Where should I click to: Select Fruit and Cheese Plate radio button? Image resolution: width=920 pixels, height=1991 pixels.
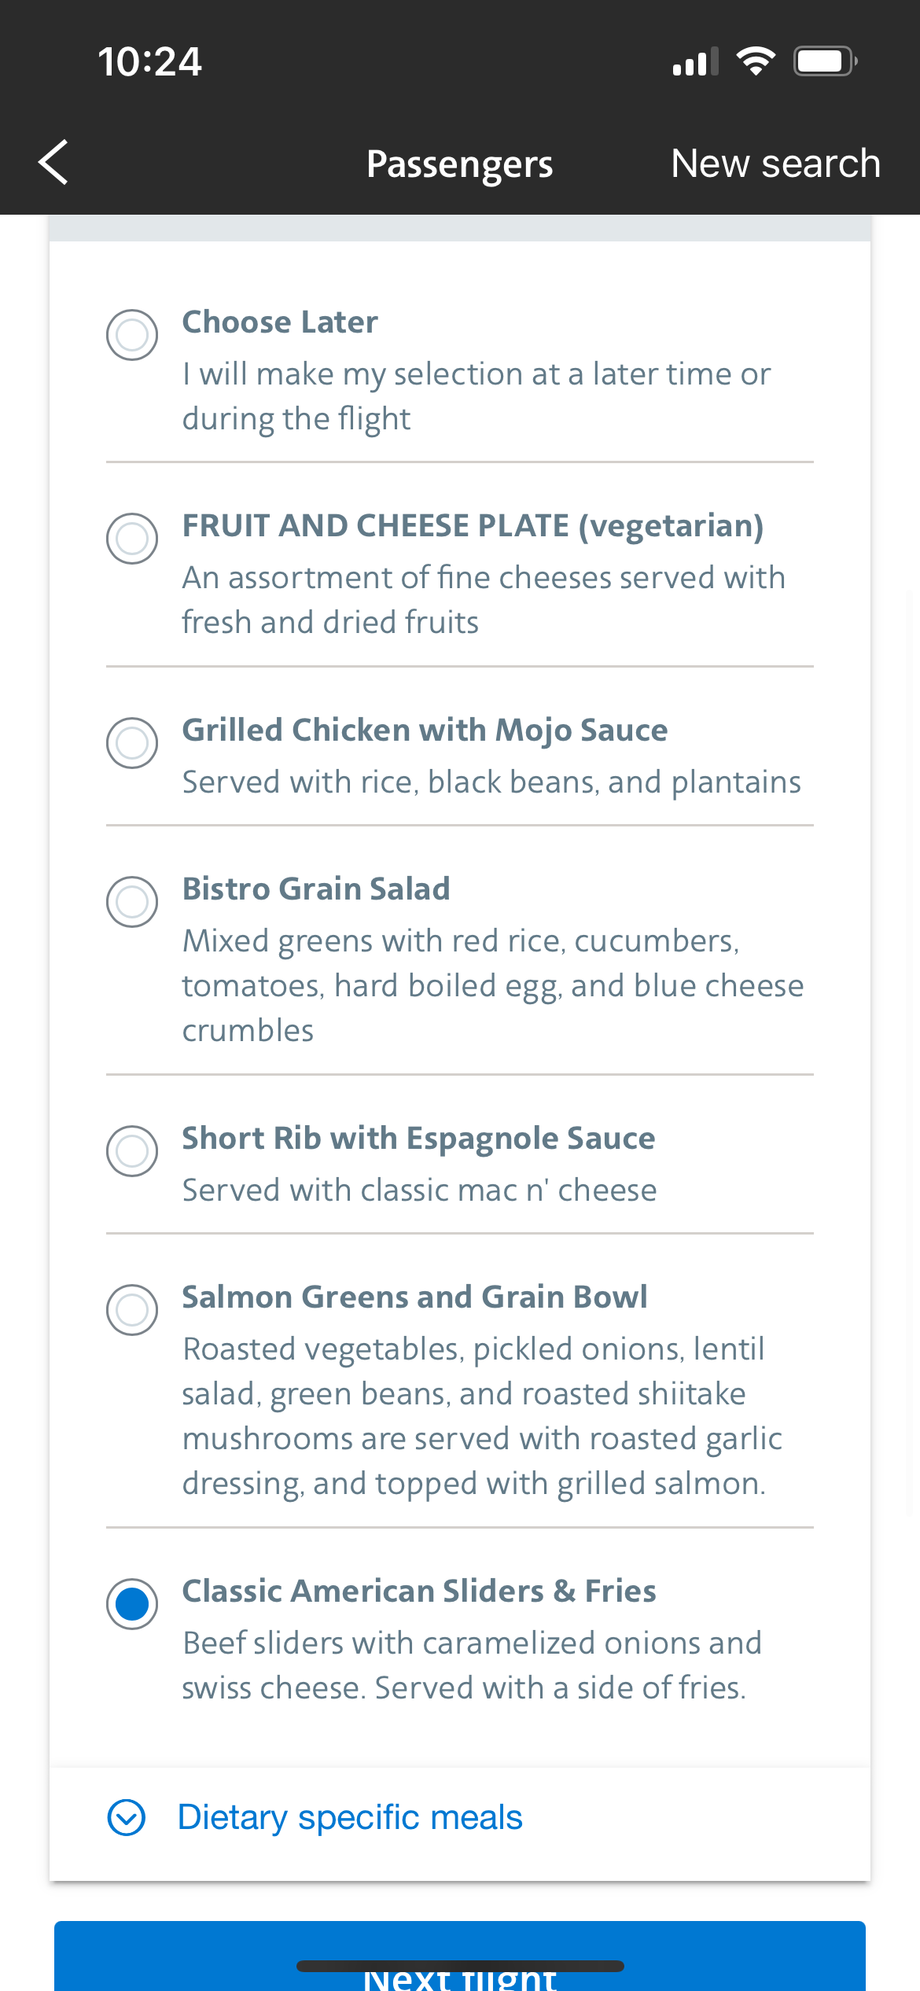click(x=132, y=539)
